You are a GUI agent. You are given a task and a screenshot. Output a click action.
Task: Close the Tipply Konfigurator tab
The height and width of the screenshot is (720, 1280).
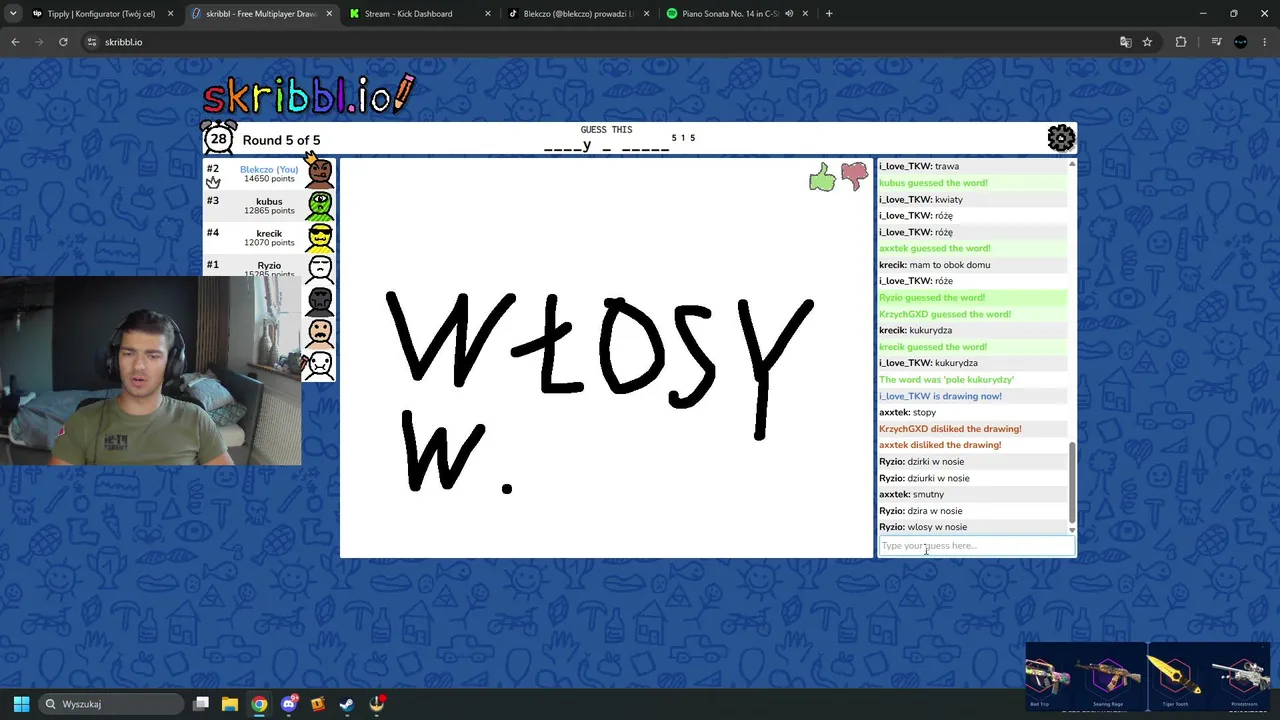[170, 14]
